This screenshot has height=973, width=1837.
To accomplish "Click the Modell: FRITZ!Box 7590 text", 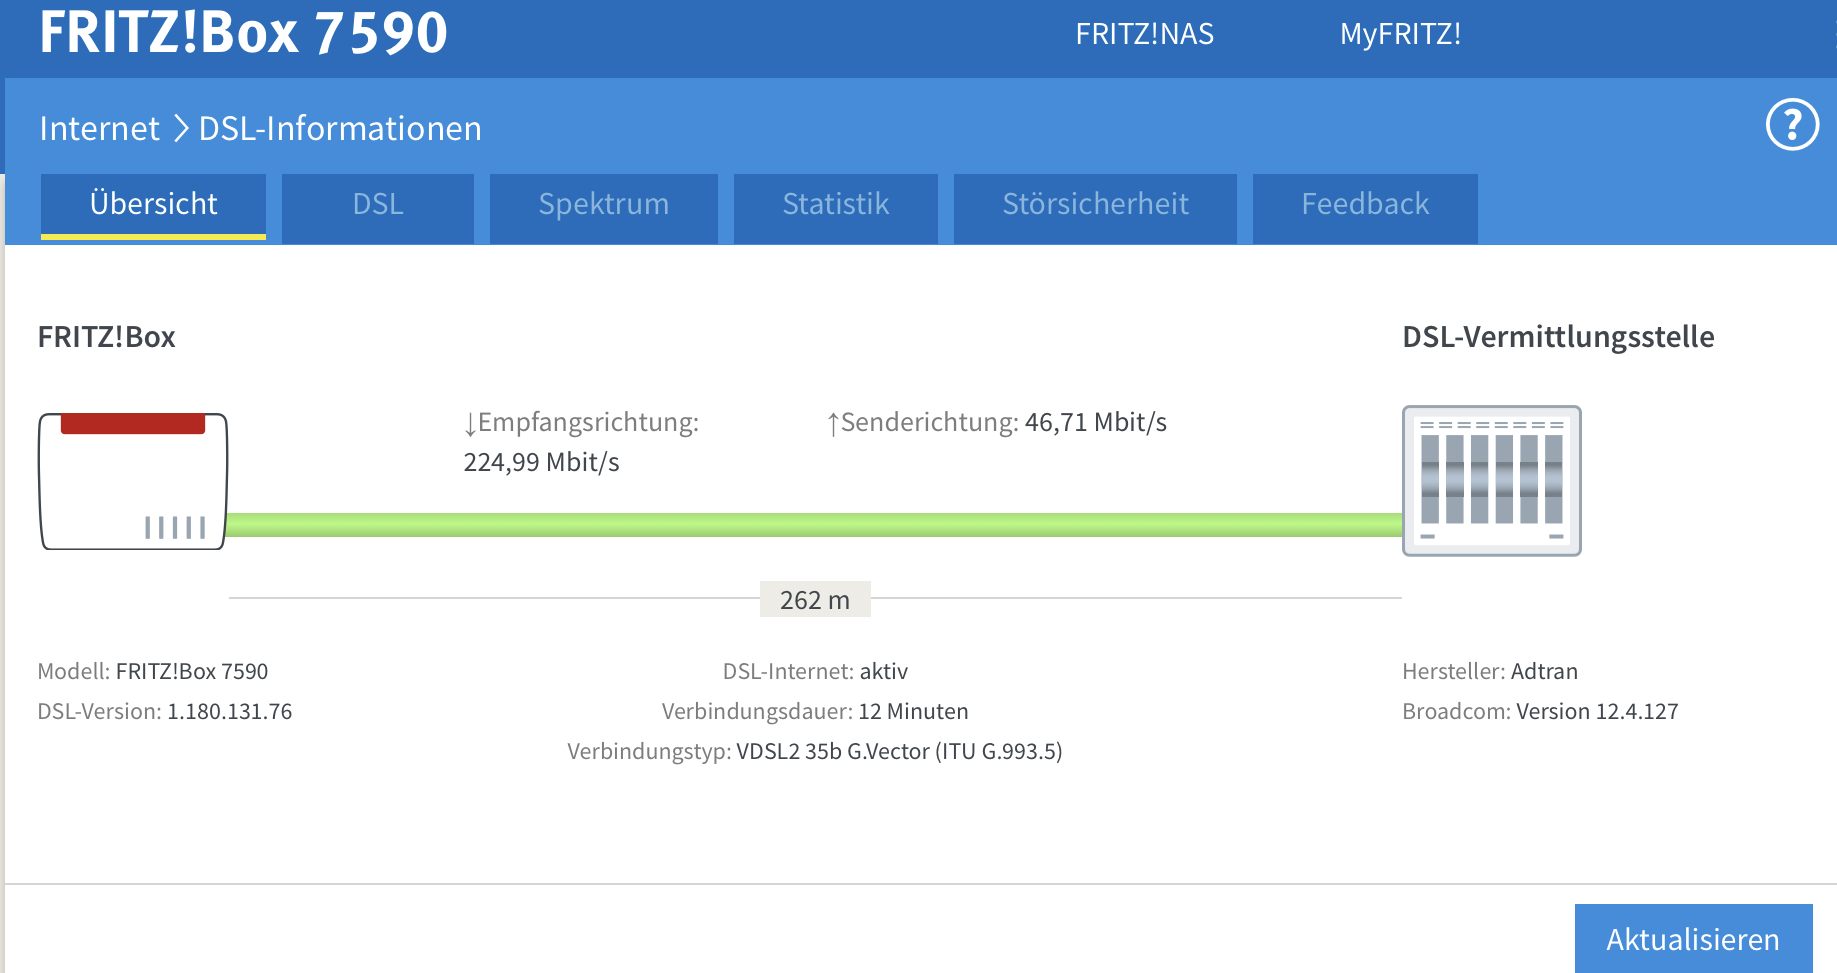I will pos(153,671).
